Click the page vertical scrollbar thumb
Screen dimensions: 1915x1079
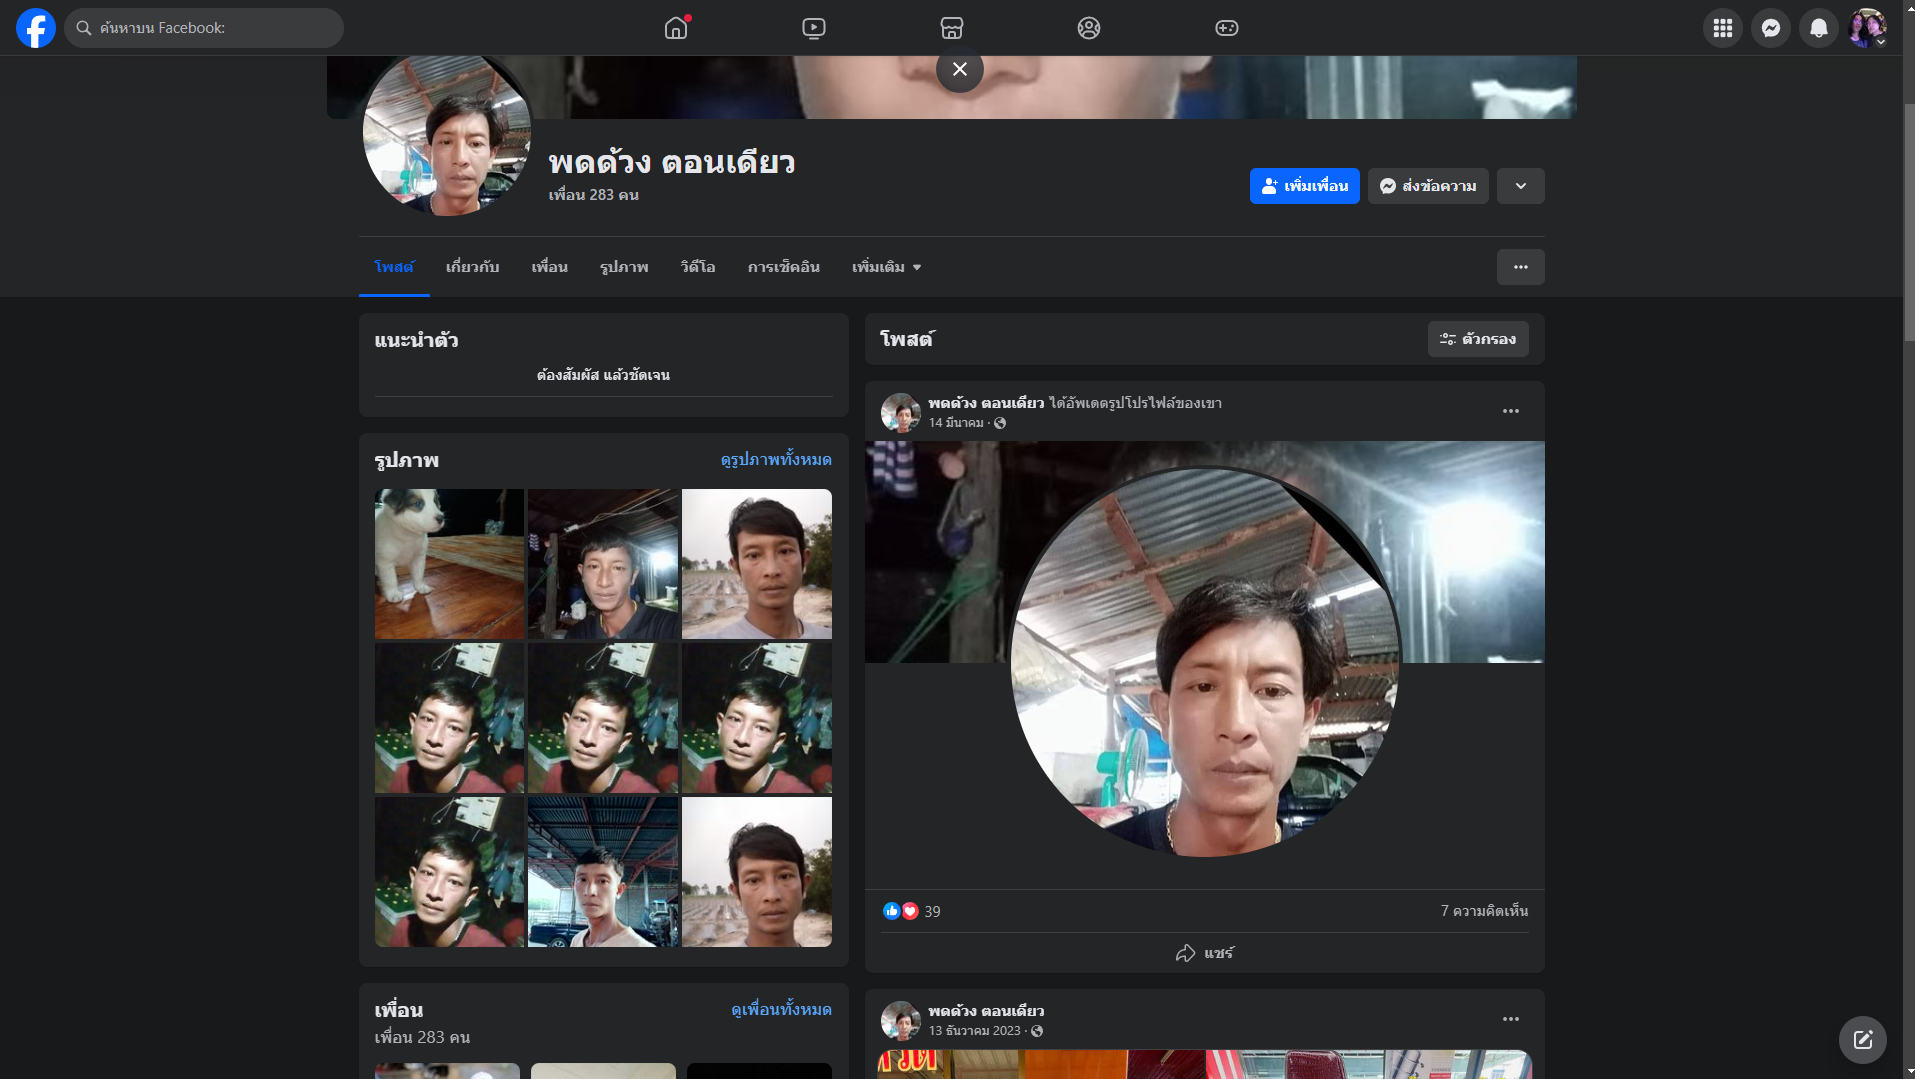[x=1909, y=220]
